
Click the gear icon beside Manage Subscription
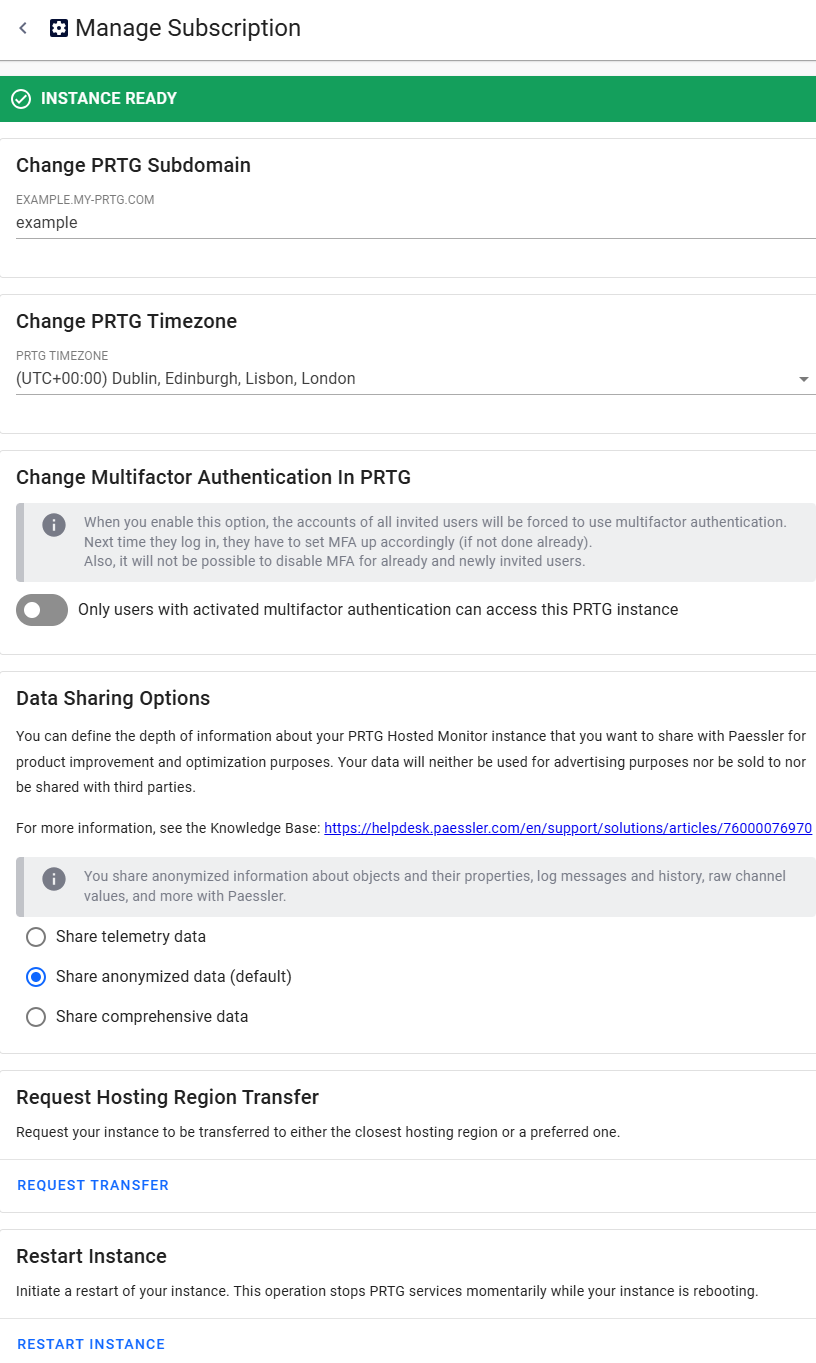pos(59,29)
